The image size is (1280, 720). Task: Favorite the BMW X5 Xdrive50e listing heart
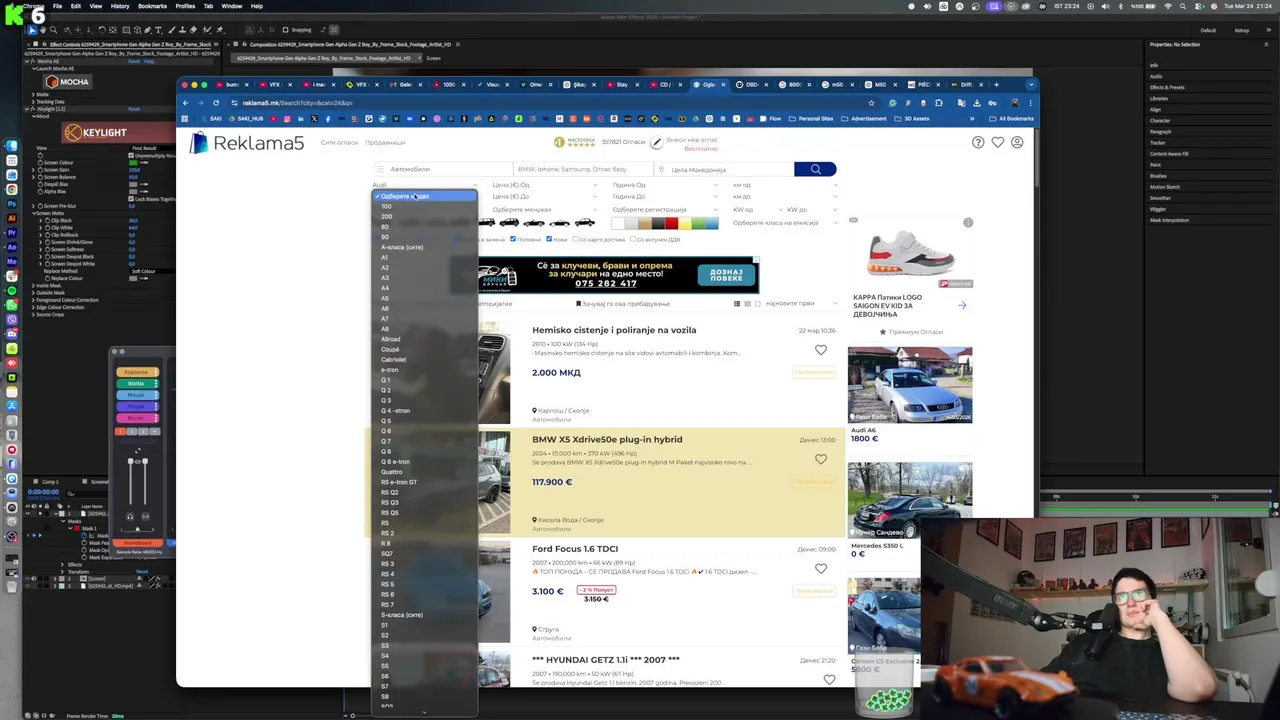[x=821, y=459]
